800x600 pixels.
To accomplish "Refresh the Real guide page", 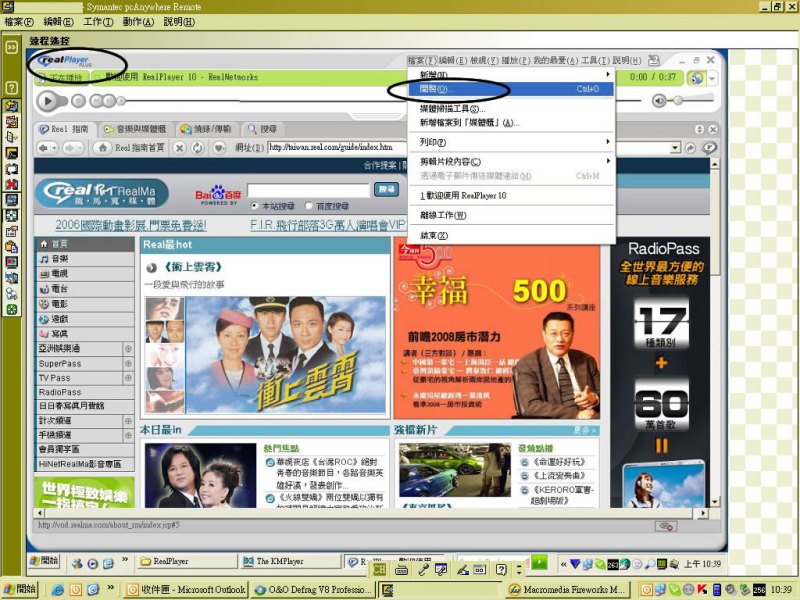I will (x=197, y=148).
